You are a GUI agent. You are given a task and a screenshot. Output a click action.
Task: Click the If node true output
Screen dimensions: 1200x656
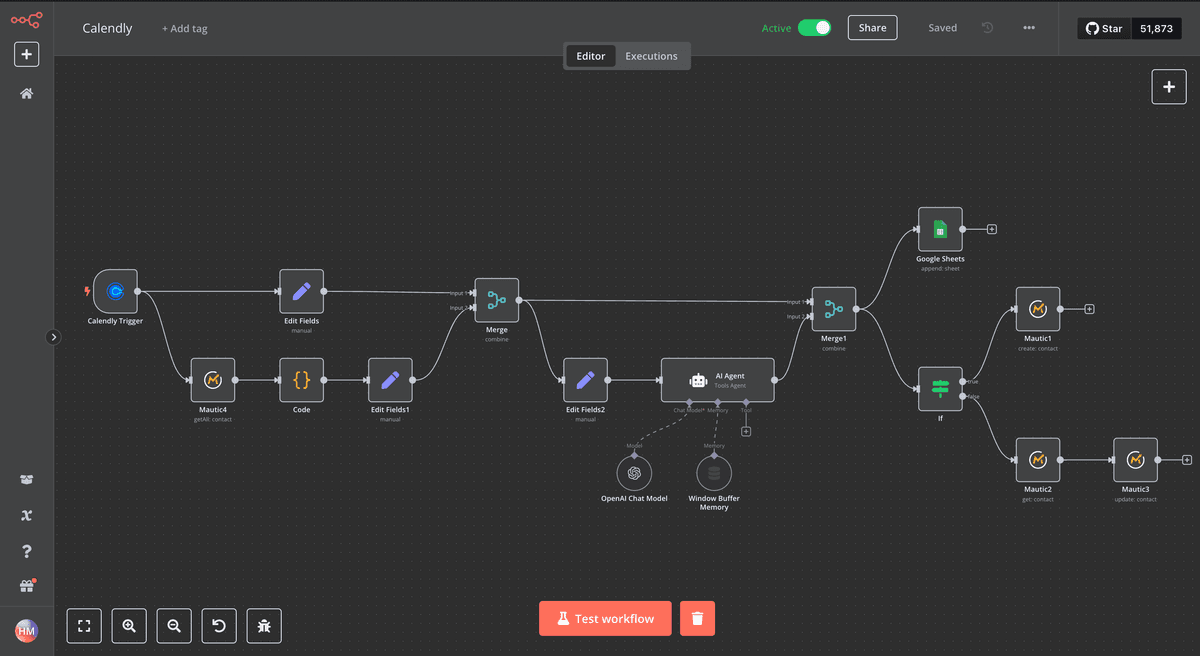click(x=962, y=380)
